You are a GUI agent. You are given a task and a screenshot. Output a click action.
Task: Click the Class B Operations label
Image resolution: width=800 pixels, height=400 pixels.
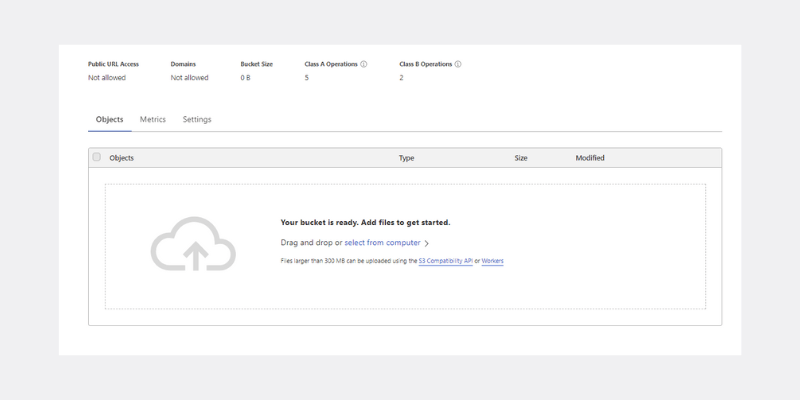[x=426, y=64]
